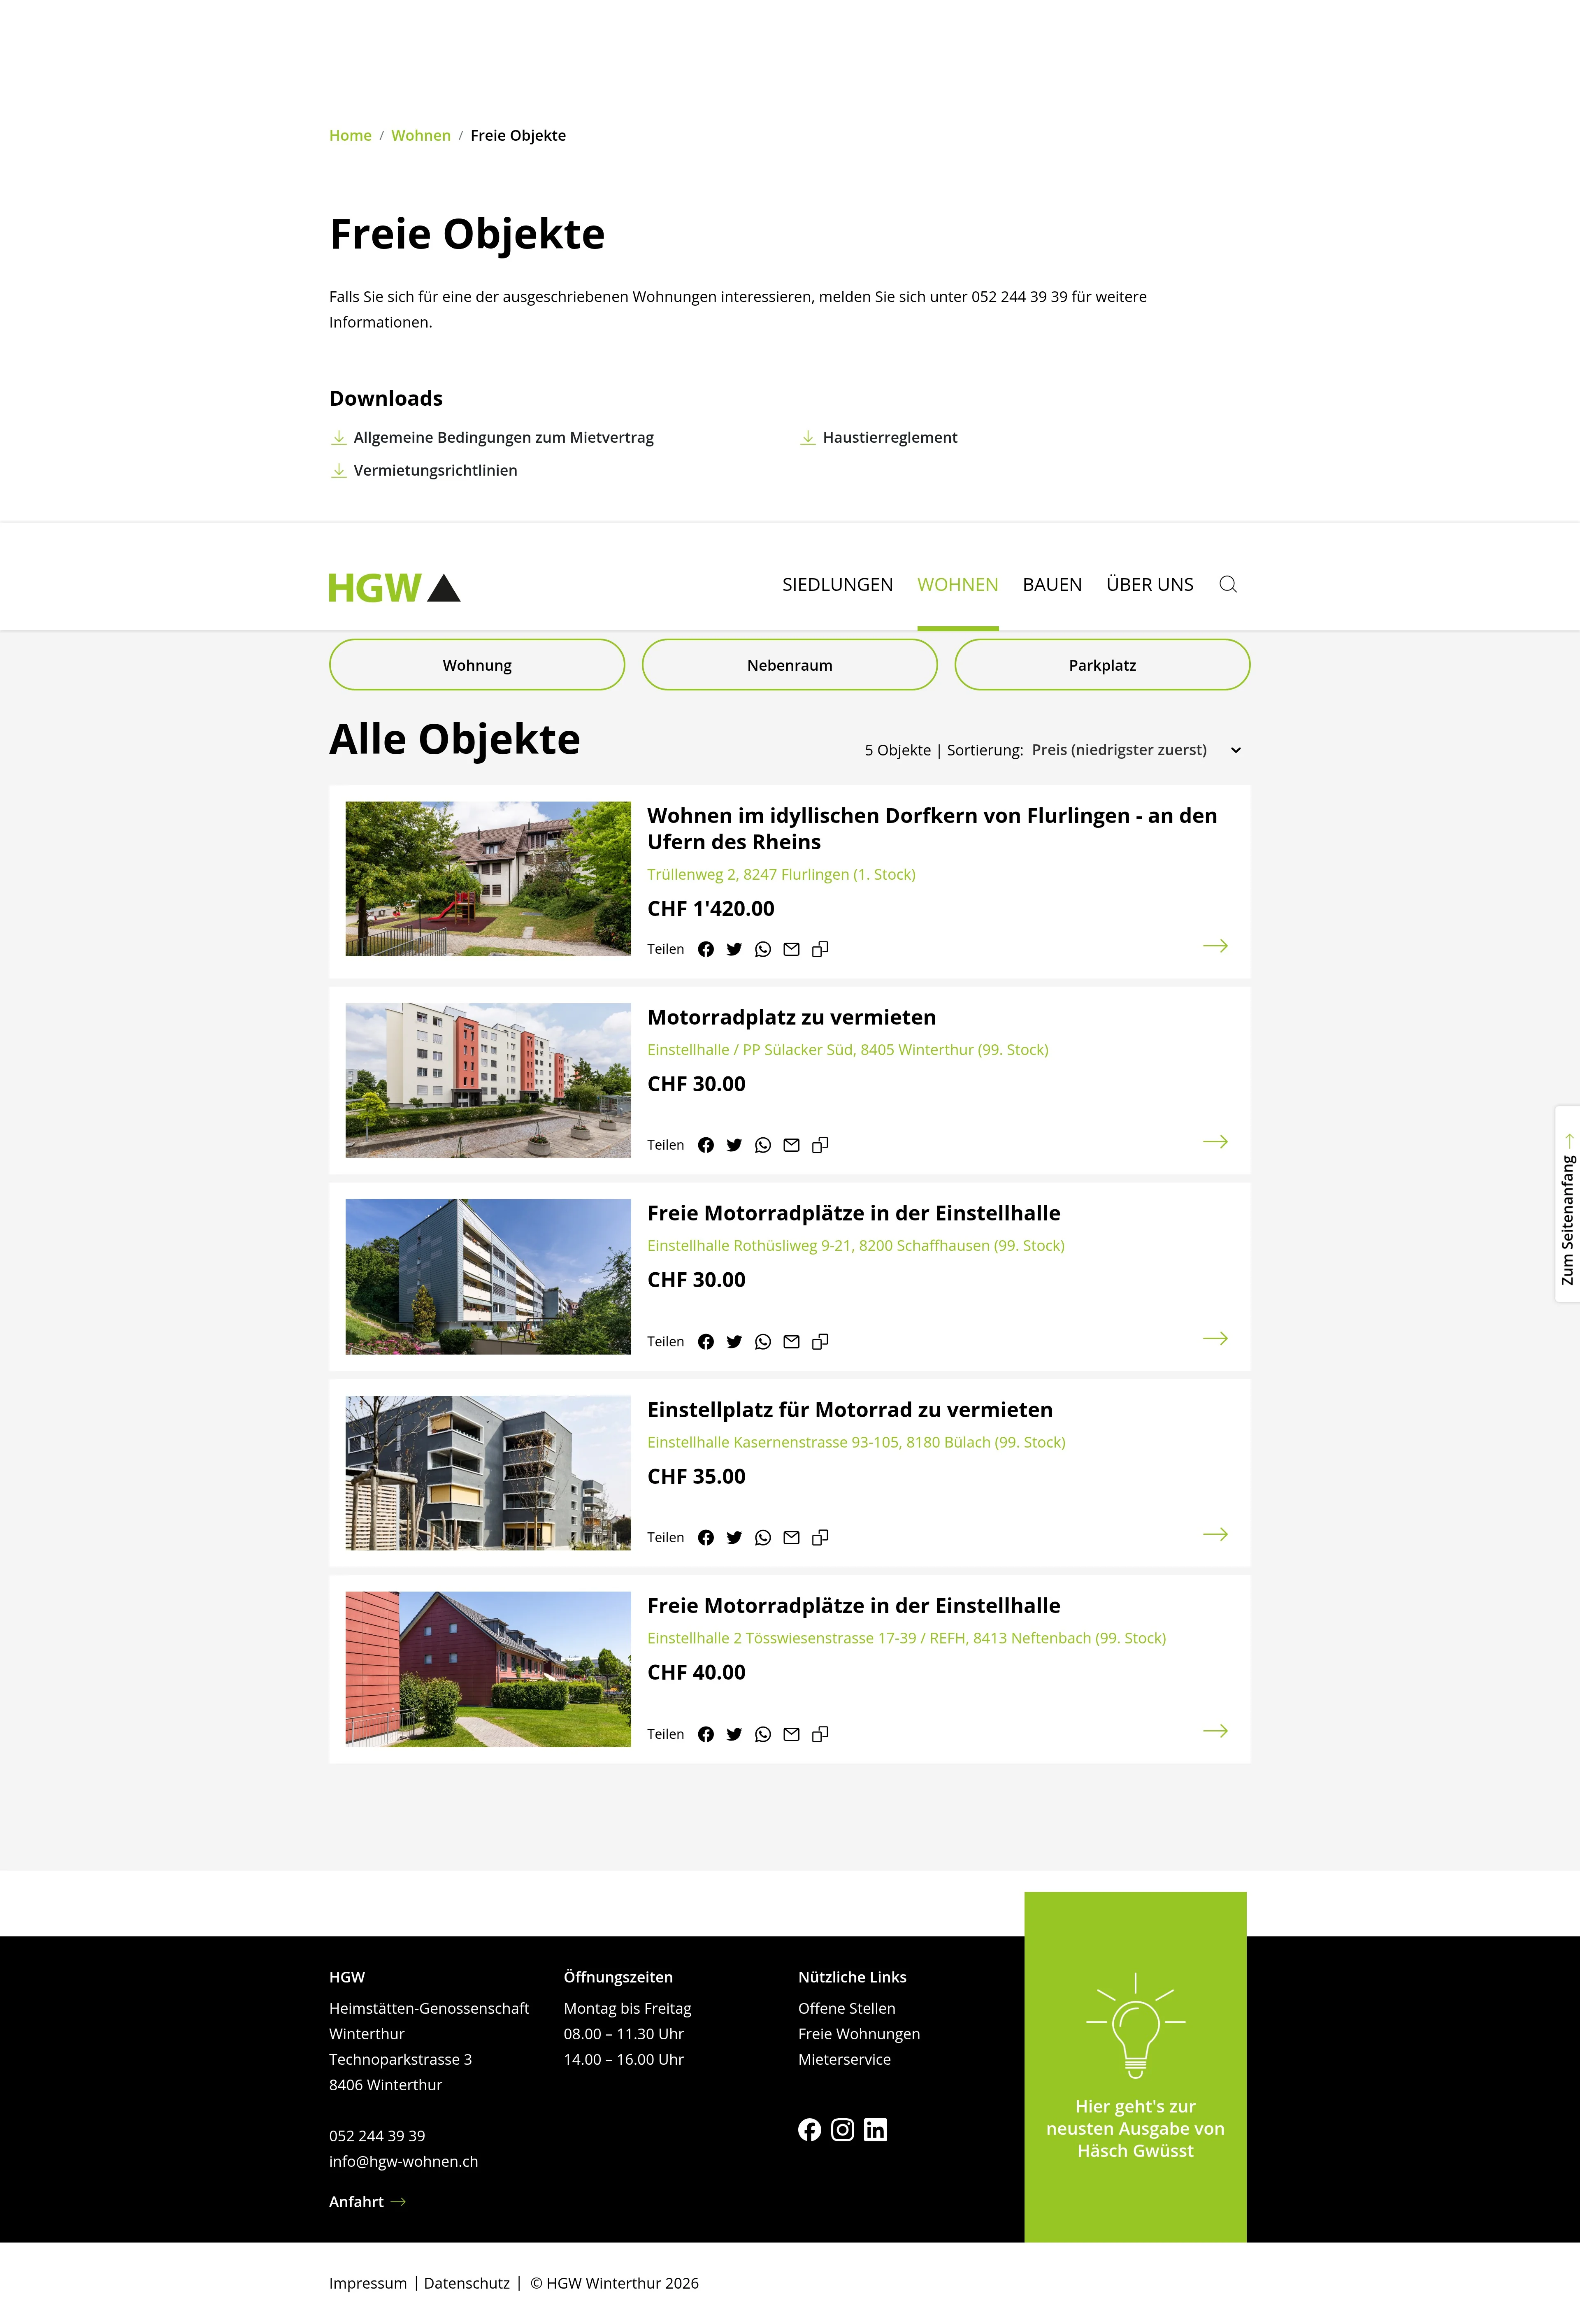Open Bülach Kasernenstrasse grey building photo
The height and width of the screenshot is (2324, 1580).
click(488, 1473)
